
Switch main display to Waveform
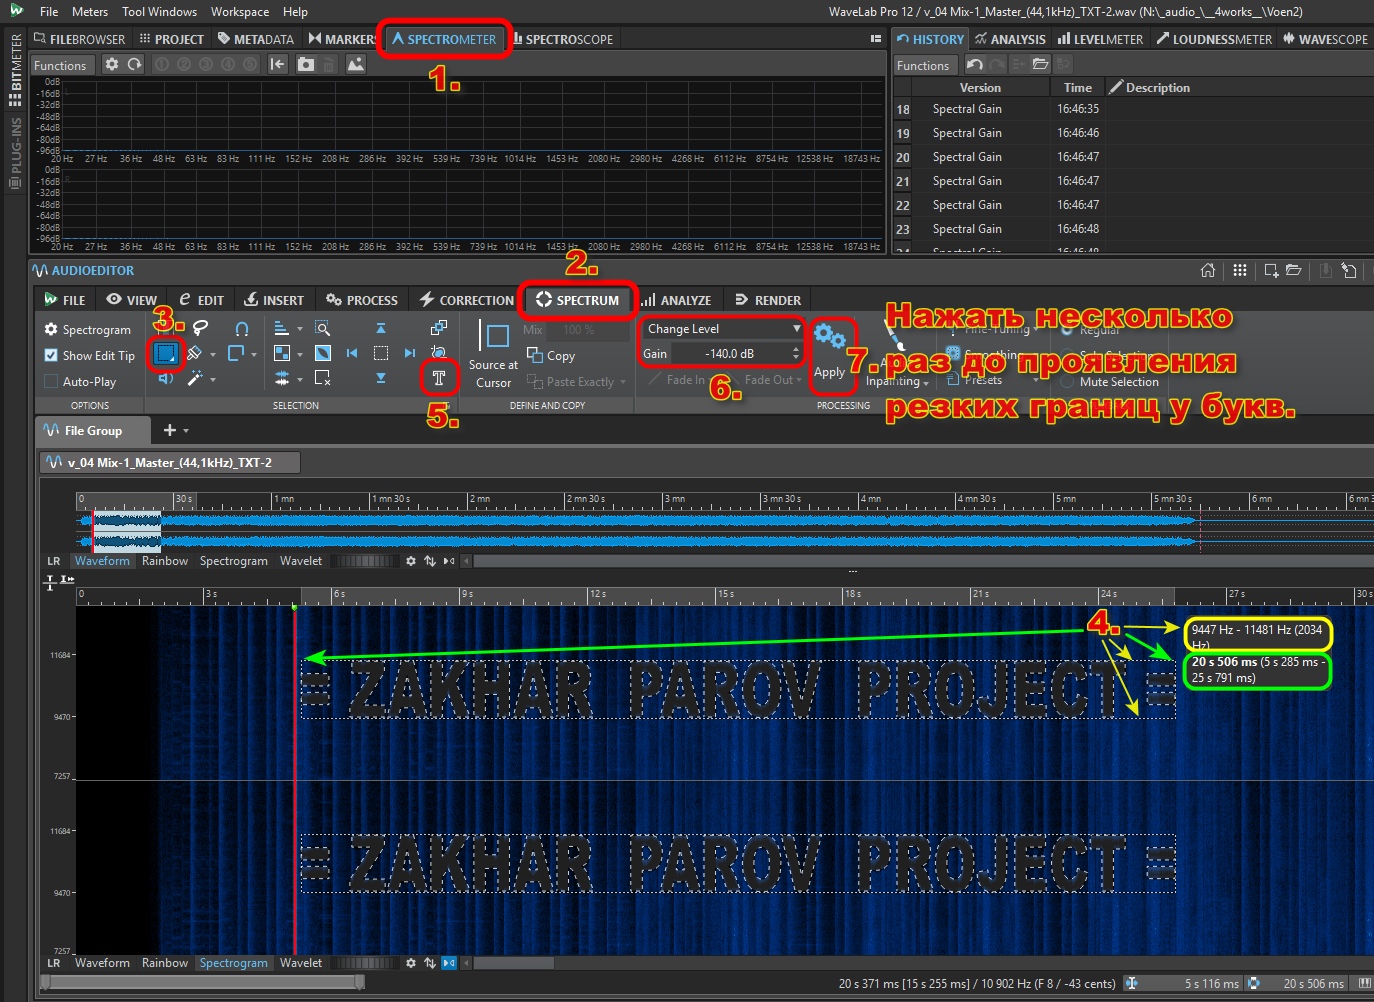102,963
